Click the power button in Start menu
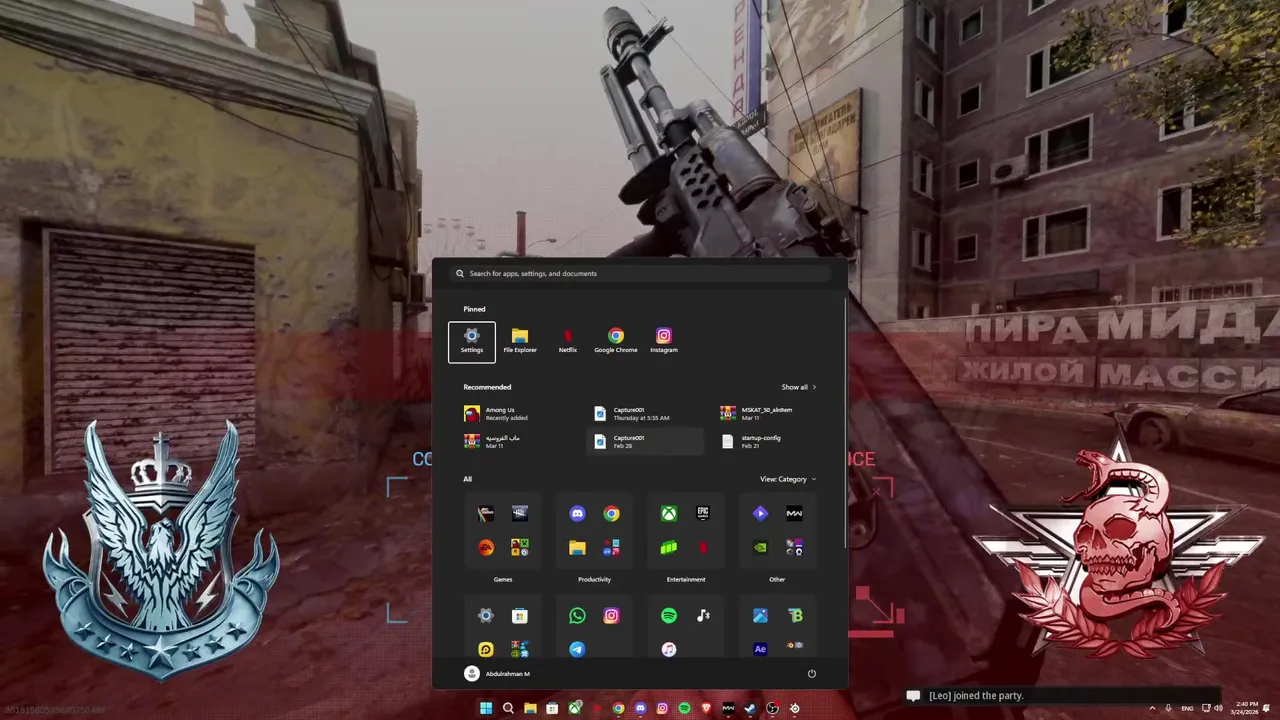The width and height of the screenshot is (1280, 720). tap(811, 674)
